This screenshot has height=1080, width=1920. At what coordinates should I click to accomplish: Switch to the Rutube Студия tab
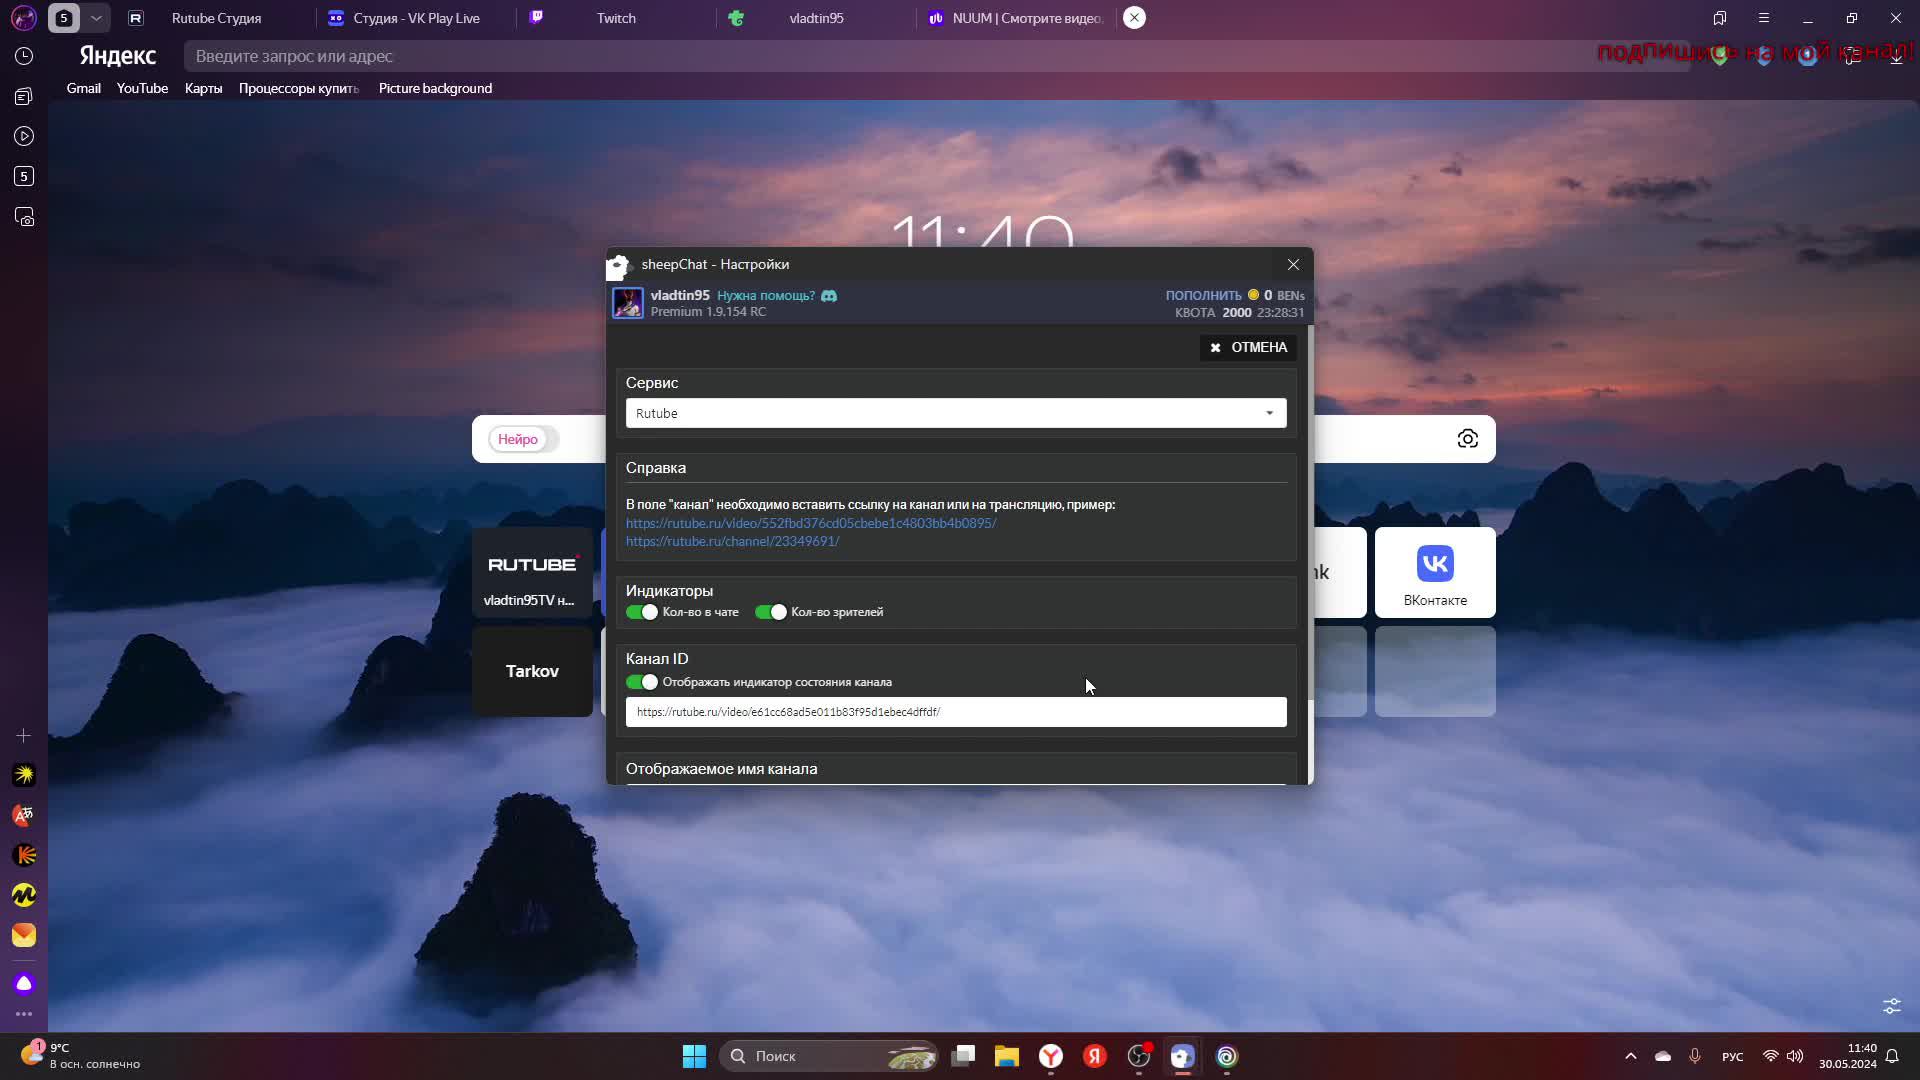[x=216, y=18]
